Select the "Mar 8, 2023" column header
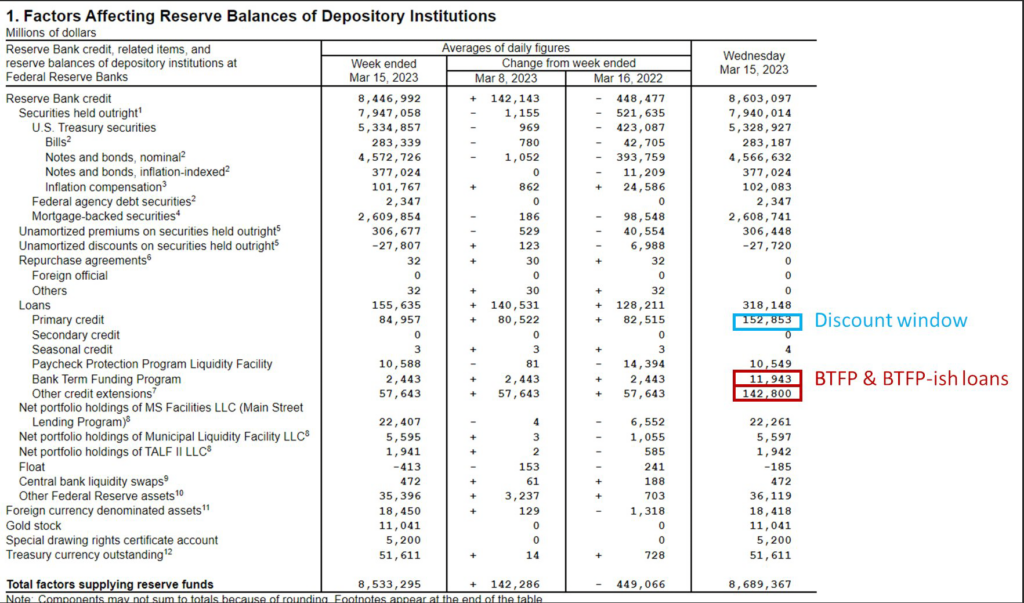The image size is (1024, 603). coord(506,78)
